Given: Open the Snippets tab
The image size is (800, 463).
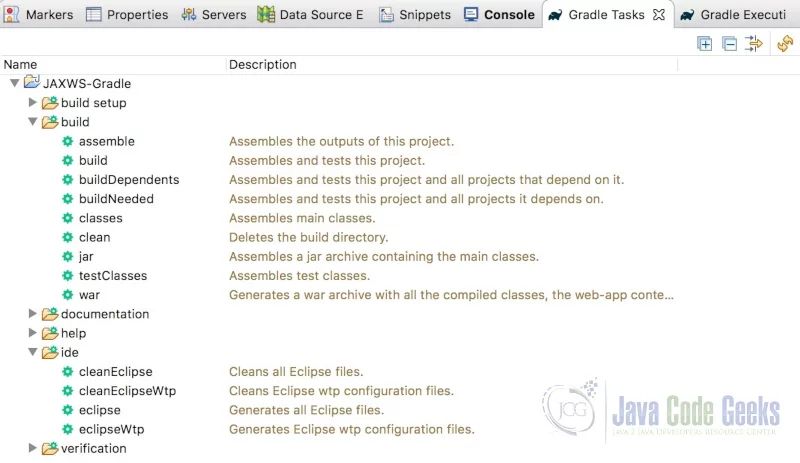Looking at the screenshot, I should (424, 15).
